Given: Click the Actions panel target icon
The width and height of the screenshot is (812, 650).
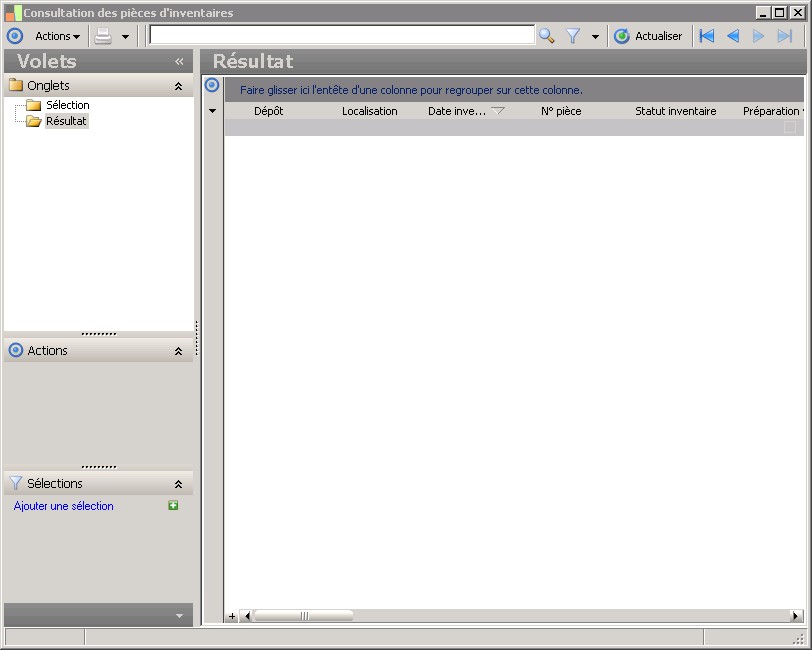Looking at the screenshot, I should [16, 350].
